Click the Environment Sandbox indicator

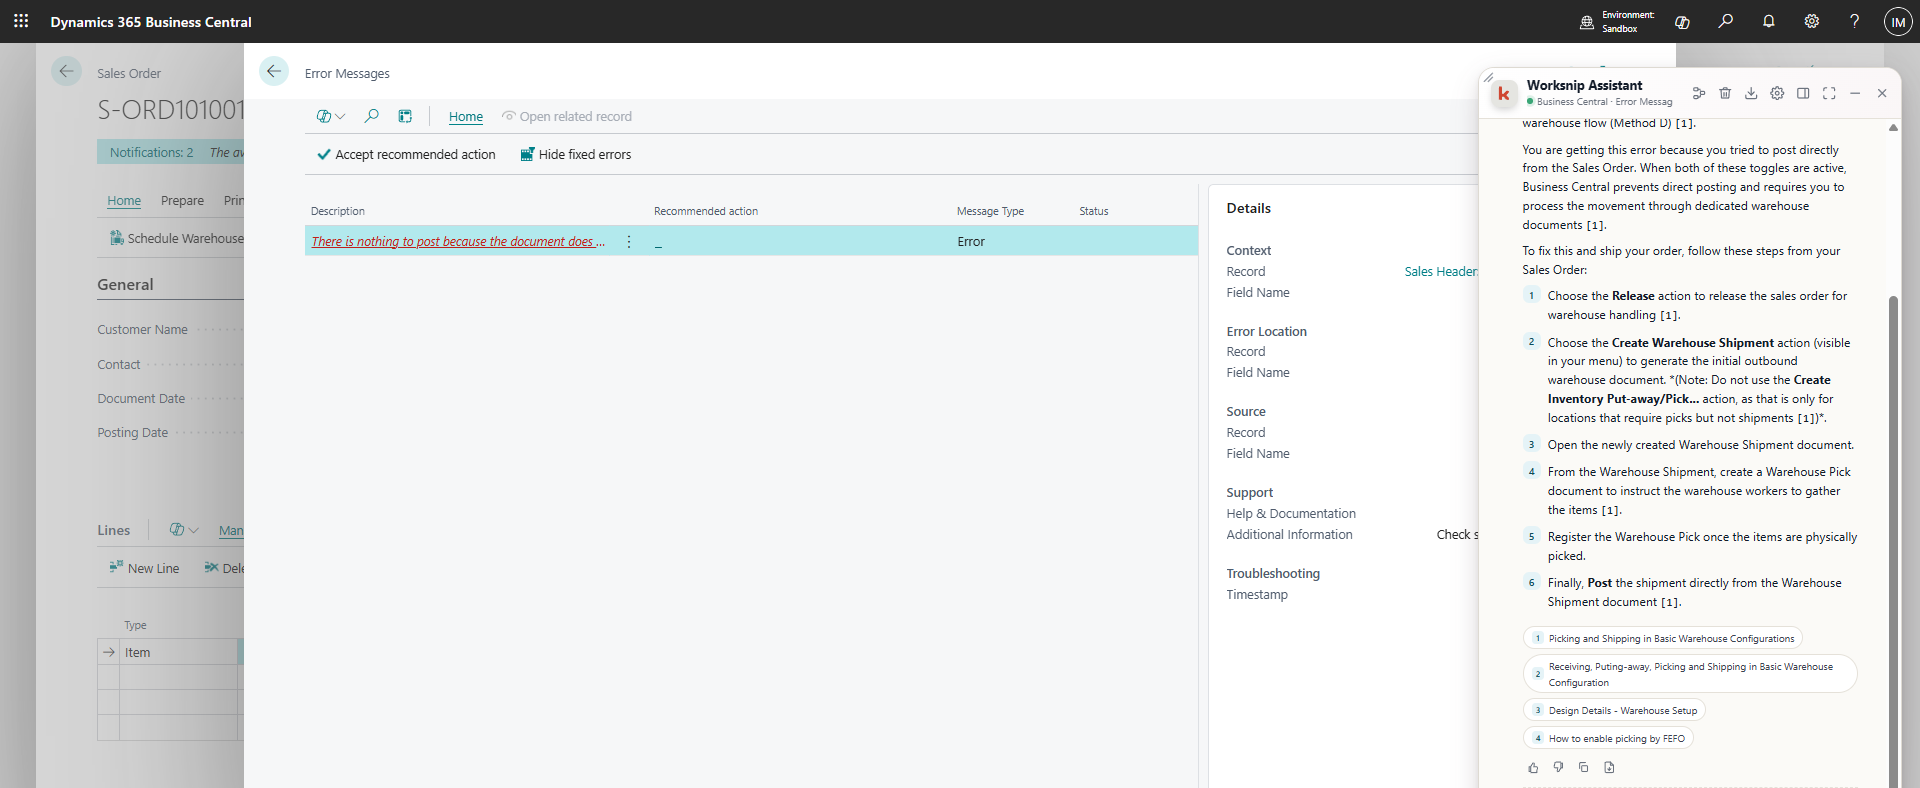coord(1617,22)
